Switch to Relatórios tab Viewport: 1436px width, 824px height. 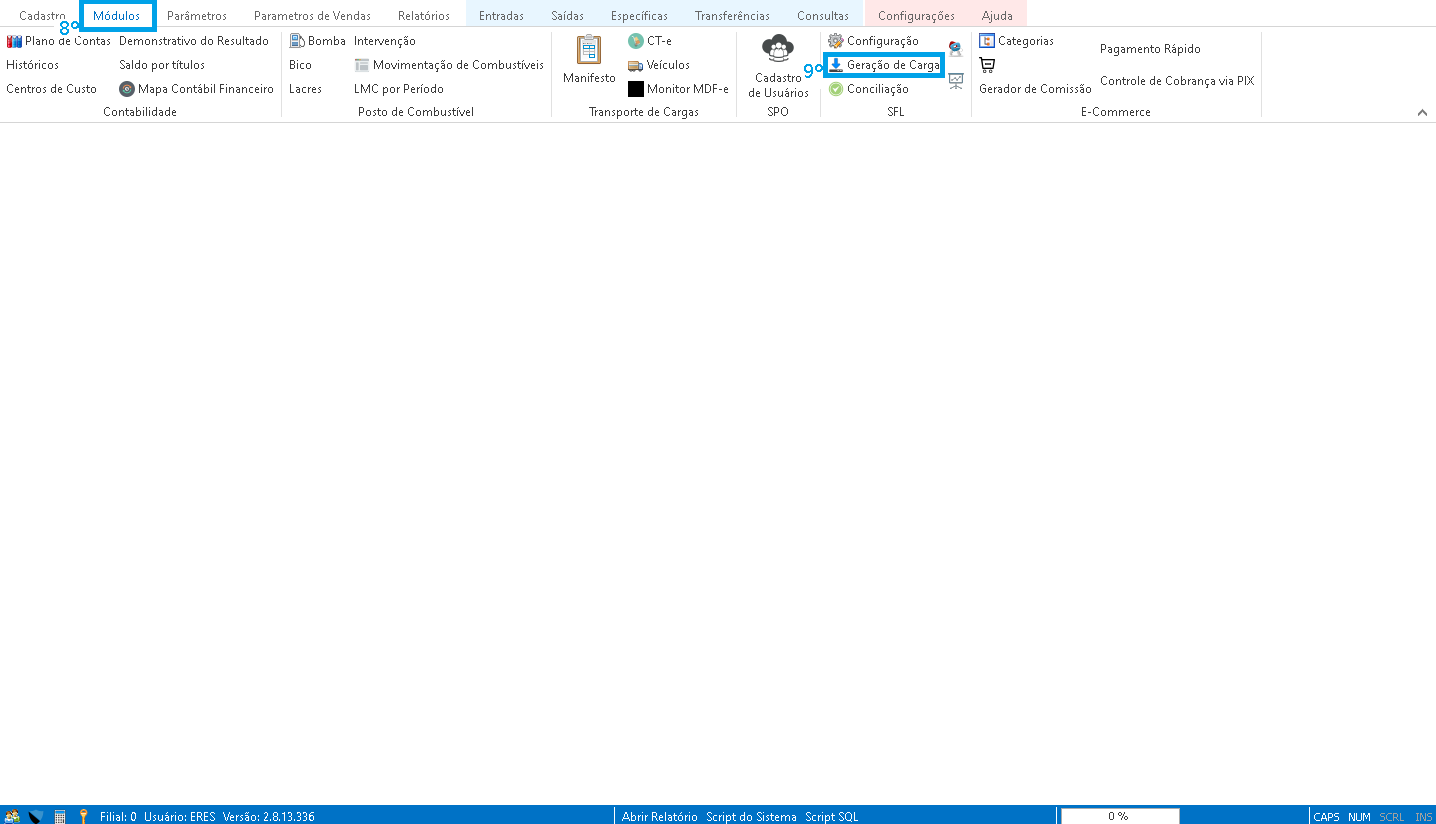click(424, 16)
